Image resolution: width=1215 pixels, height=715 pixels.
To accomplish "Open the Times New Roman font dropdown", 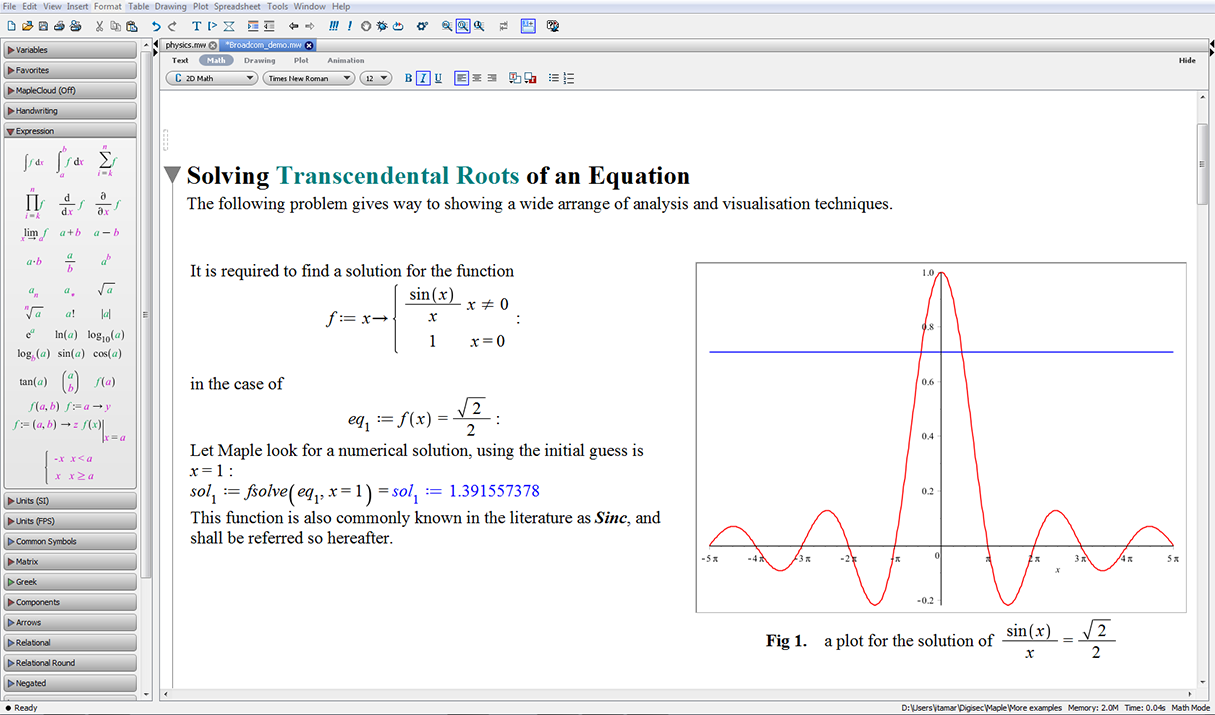I will coord(309,78).
